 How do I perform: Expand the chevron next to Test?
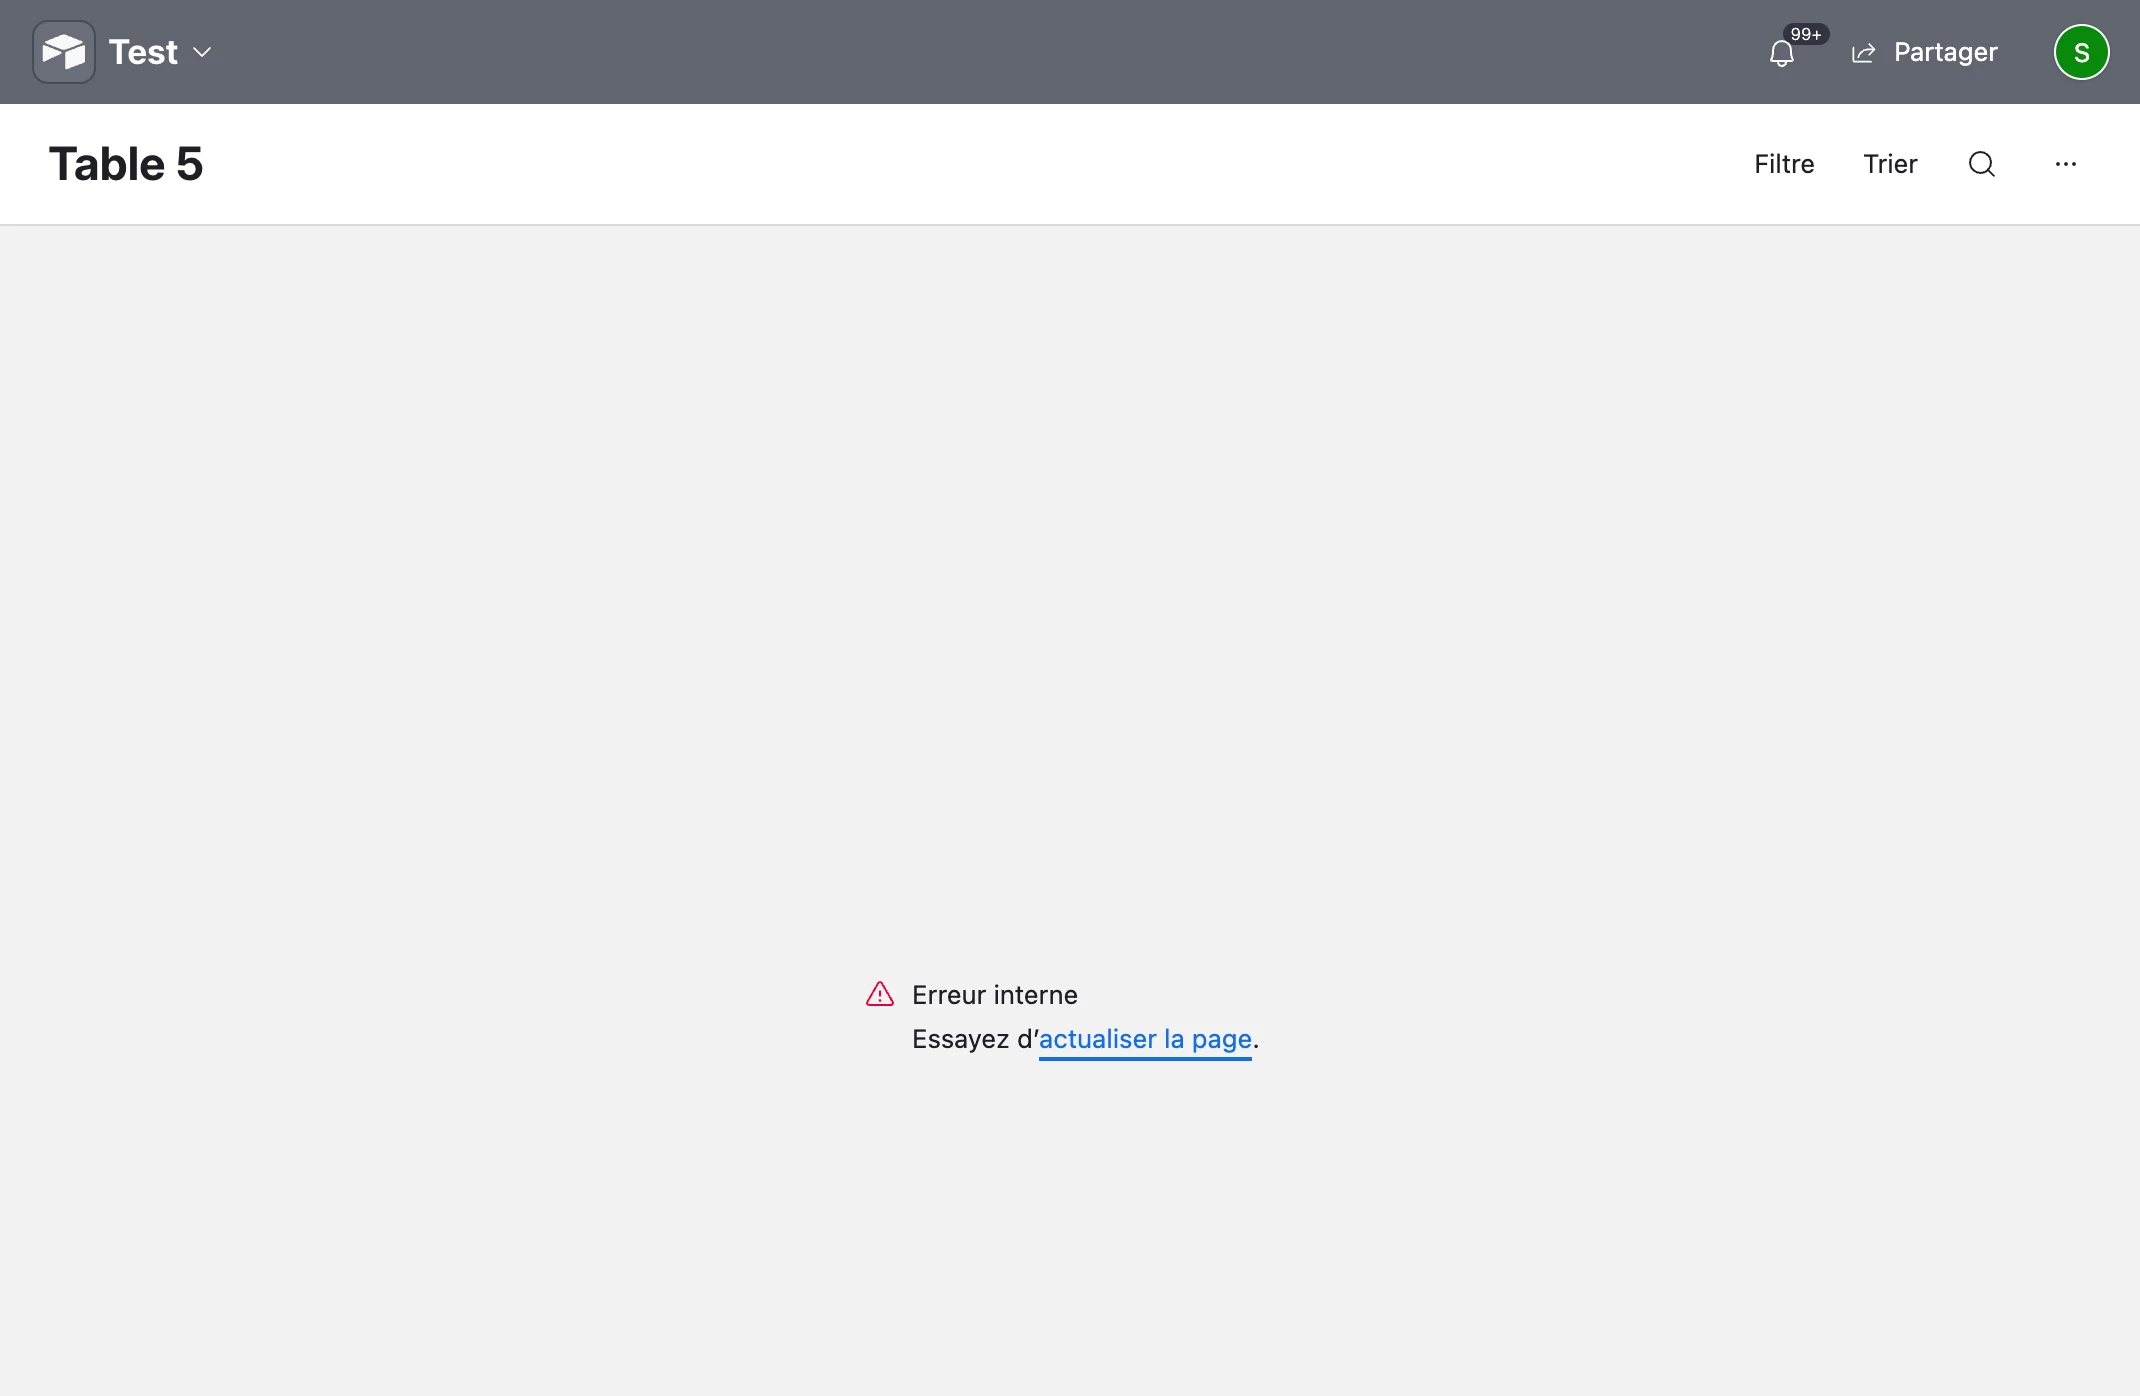pyautogui.click(x=202, y=52)
